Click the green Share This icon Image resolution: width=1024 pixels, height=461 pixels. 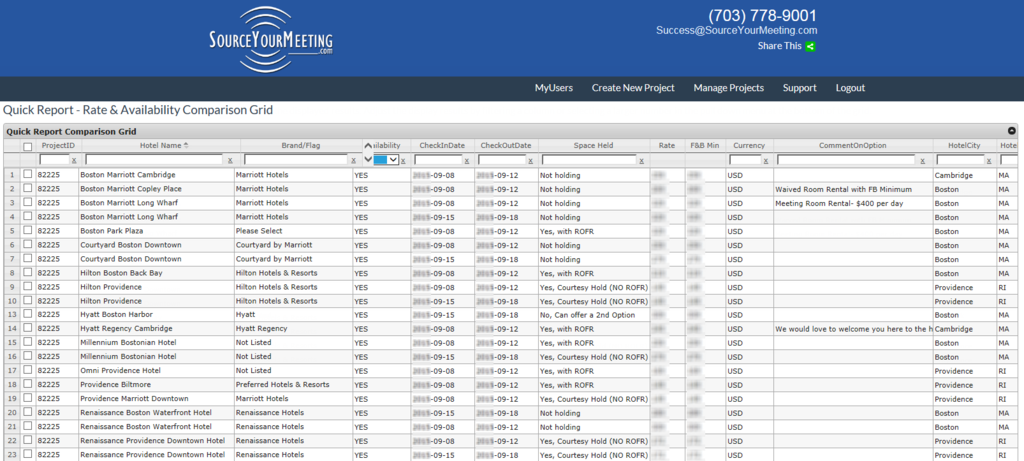(810, 46)
